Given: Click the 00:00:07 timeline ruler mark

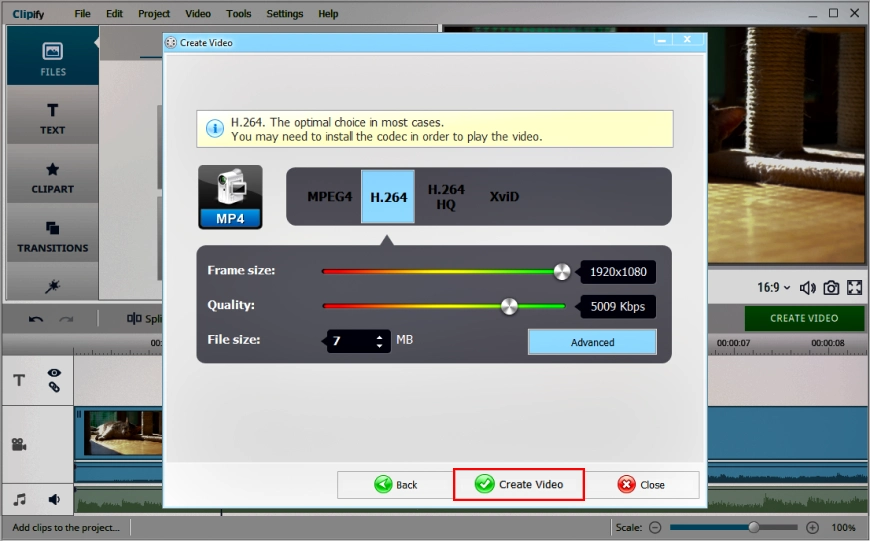Looking at the screenshot, I should click(733, 343).
